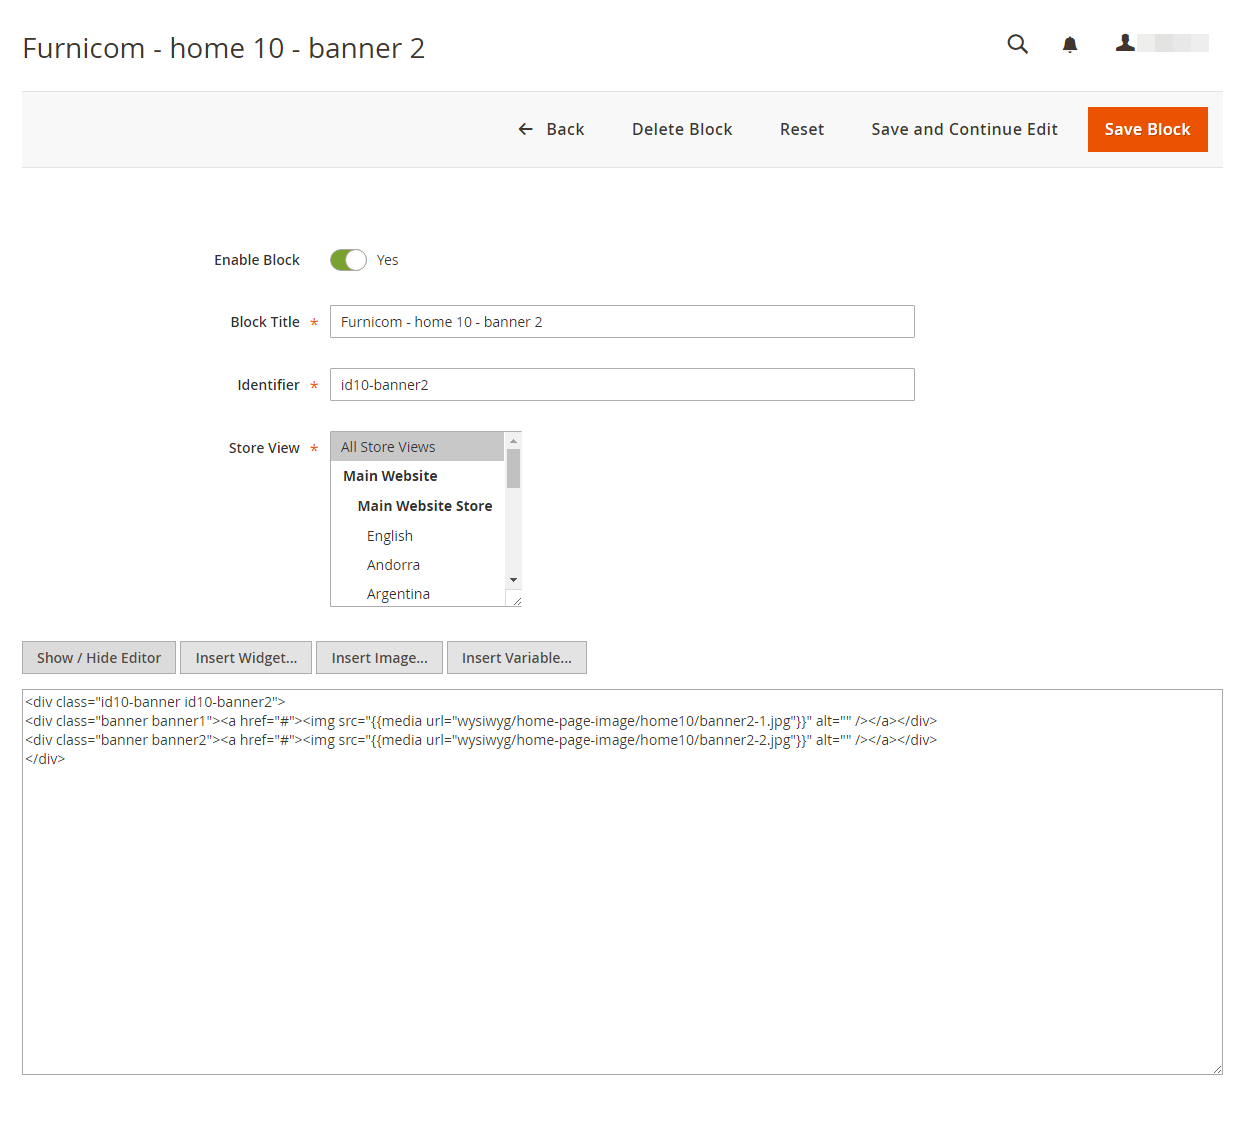1253x1125 pixels.
Task: Click in the Identifier input field
Action: (x=621, y=385)
